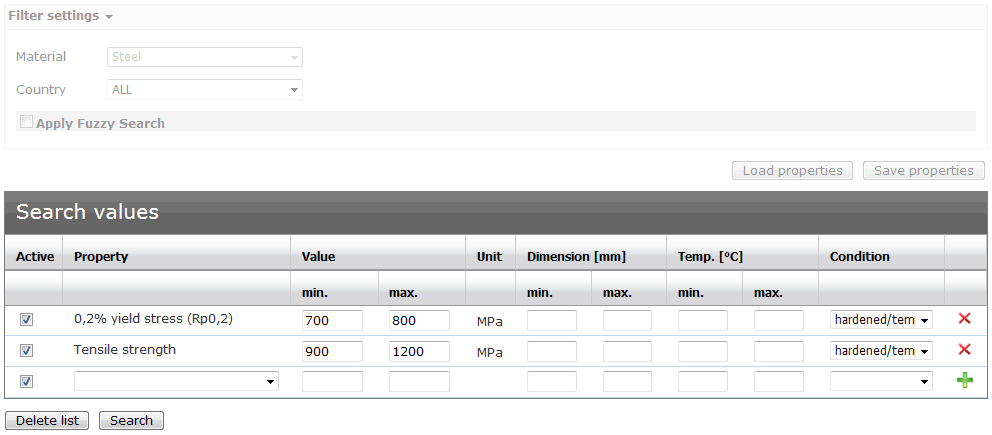Open Condition dropdown in the empty row
Screen dimensions: 992x435
click(x=881, y=381)
